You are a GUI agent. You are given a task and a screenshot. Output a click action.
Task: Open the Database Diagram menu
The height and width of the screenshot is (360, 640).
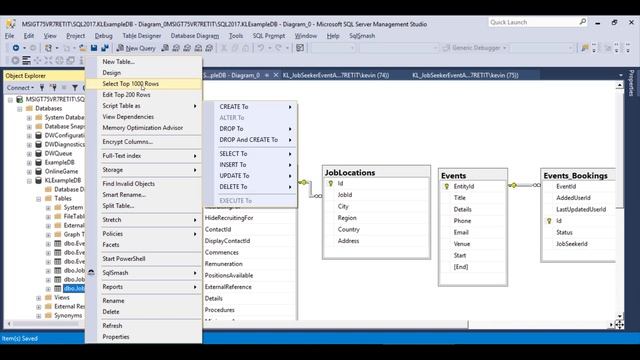194,36
